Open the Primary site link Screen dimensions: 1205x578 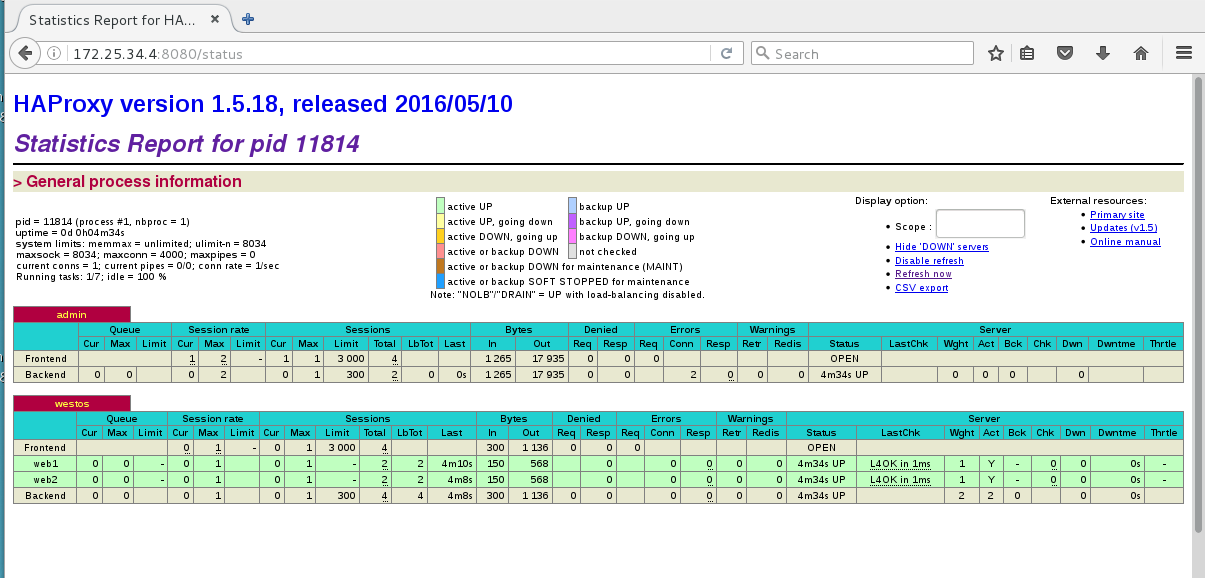[1117, 215]
